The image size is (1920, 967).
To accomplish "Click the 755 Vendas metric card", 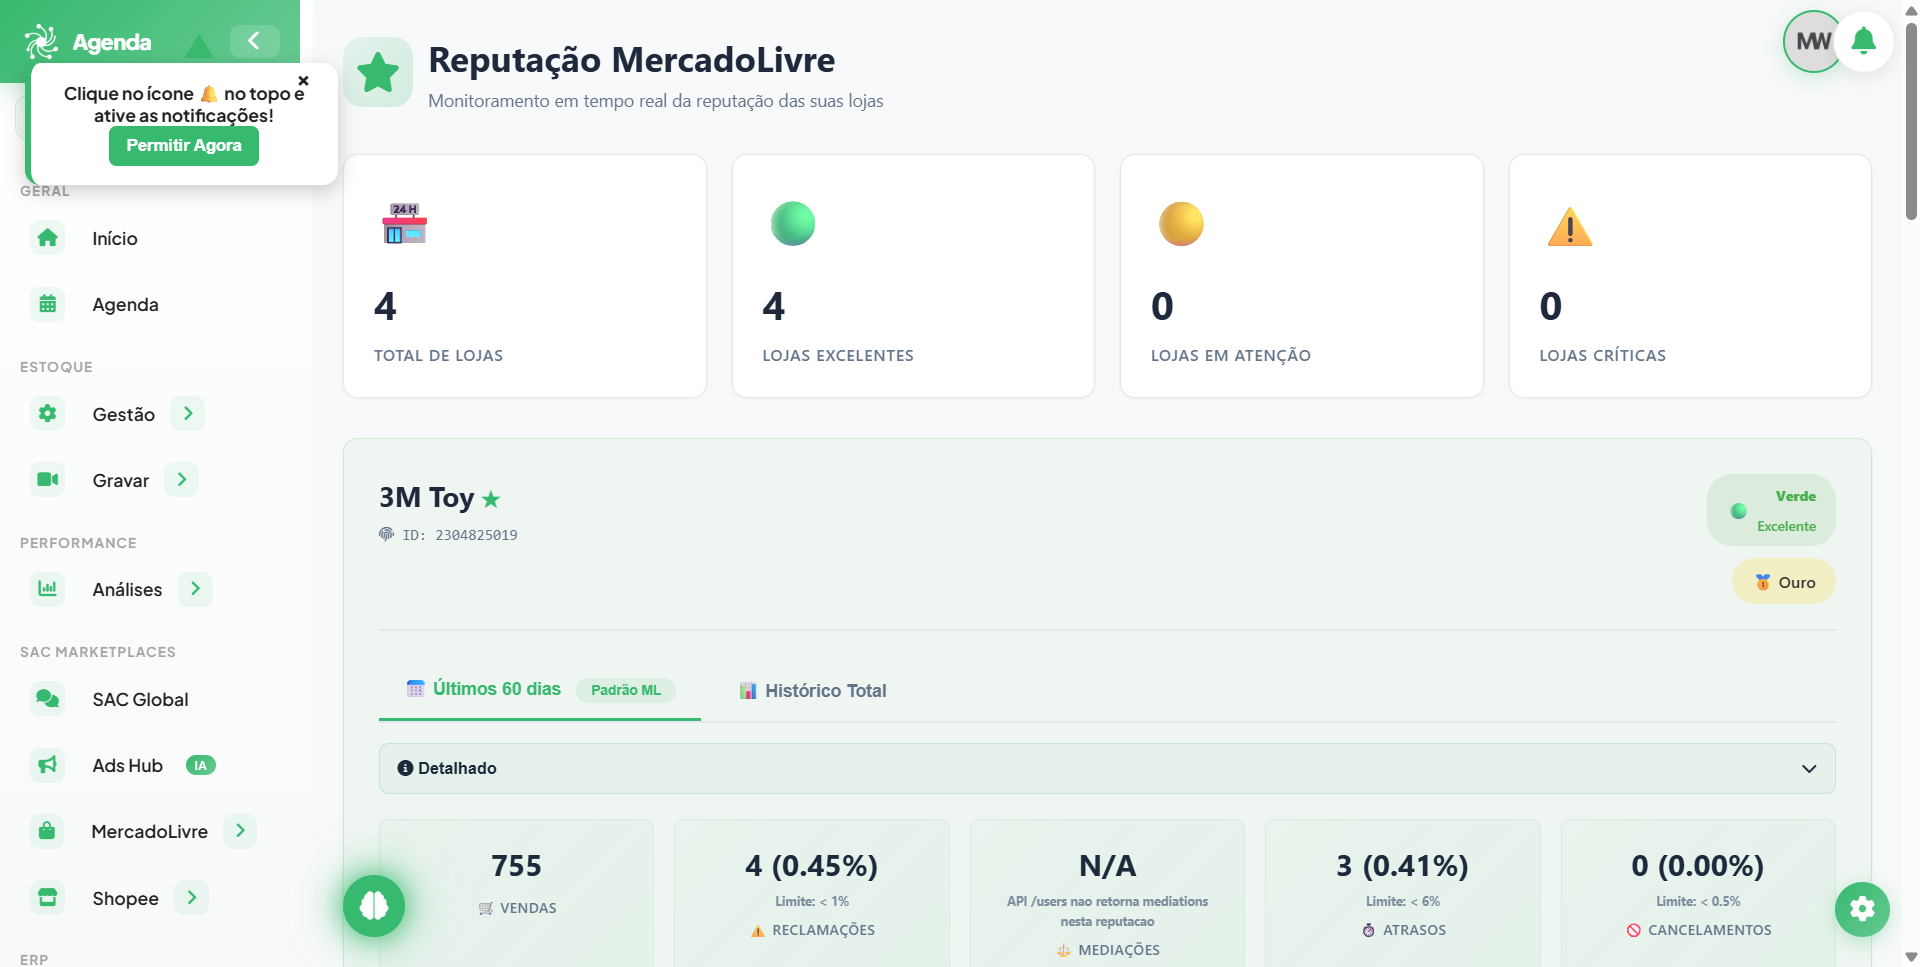I will click(516, 893).
